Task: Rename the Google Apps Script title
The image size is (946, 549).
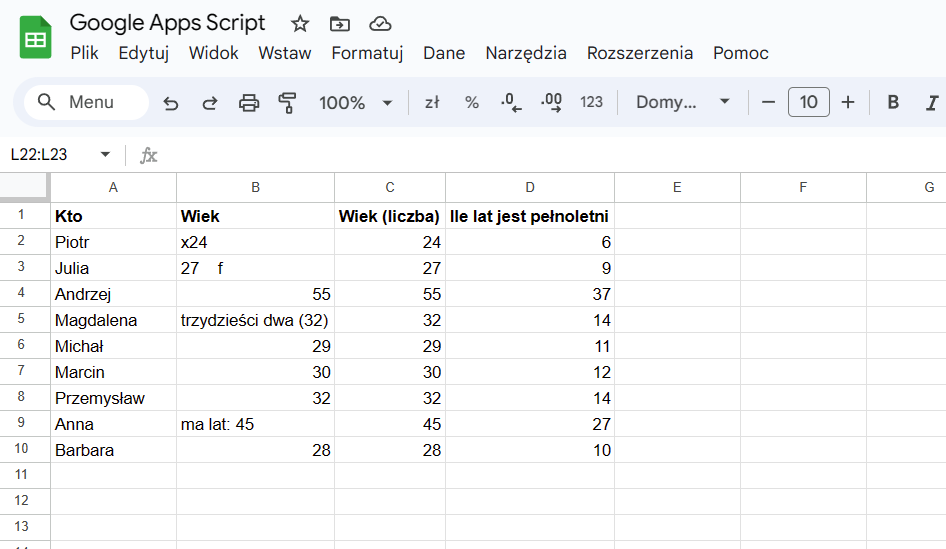Action: 167,23
